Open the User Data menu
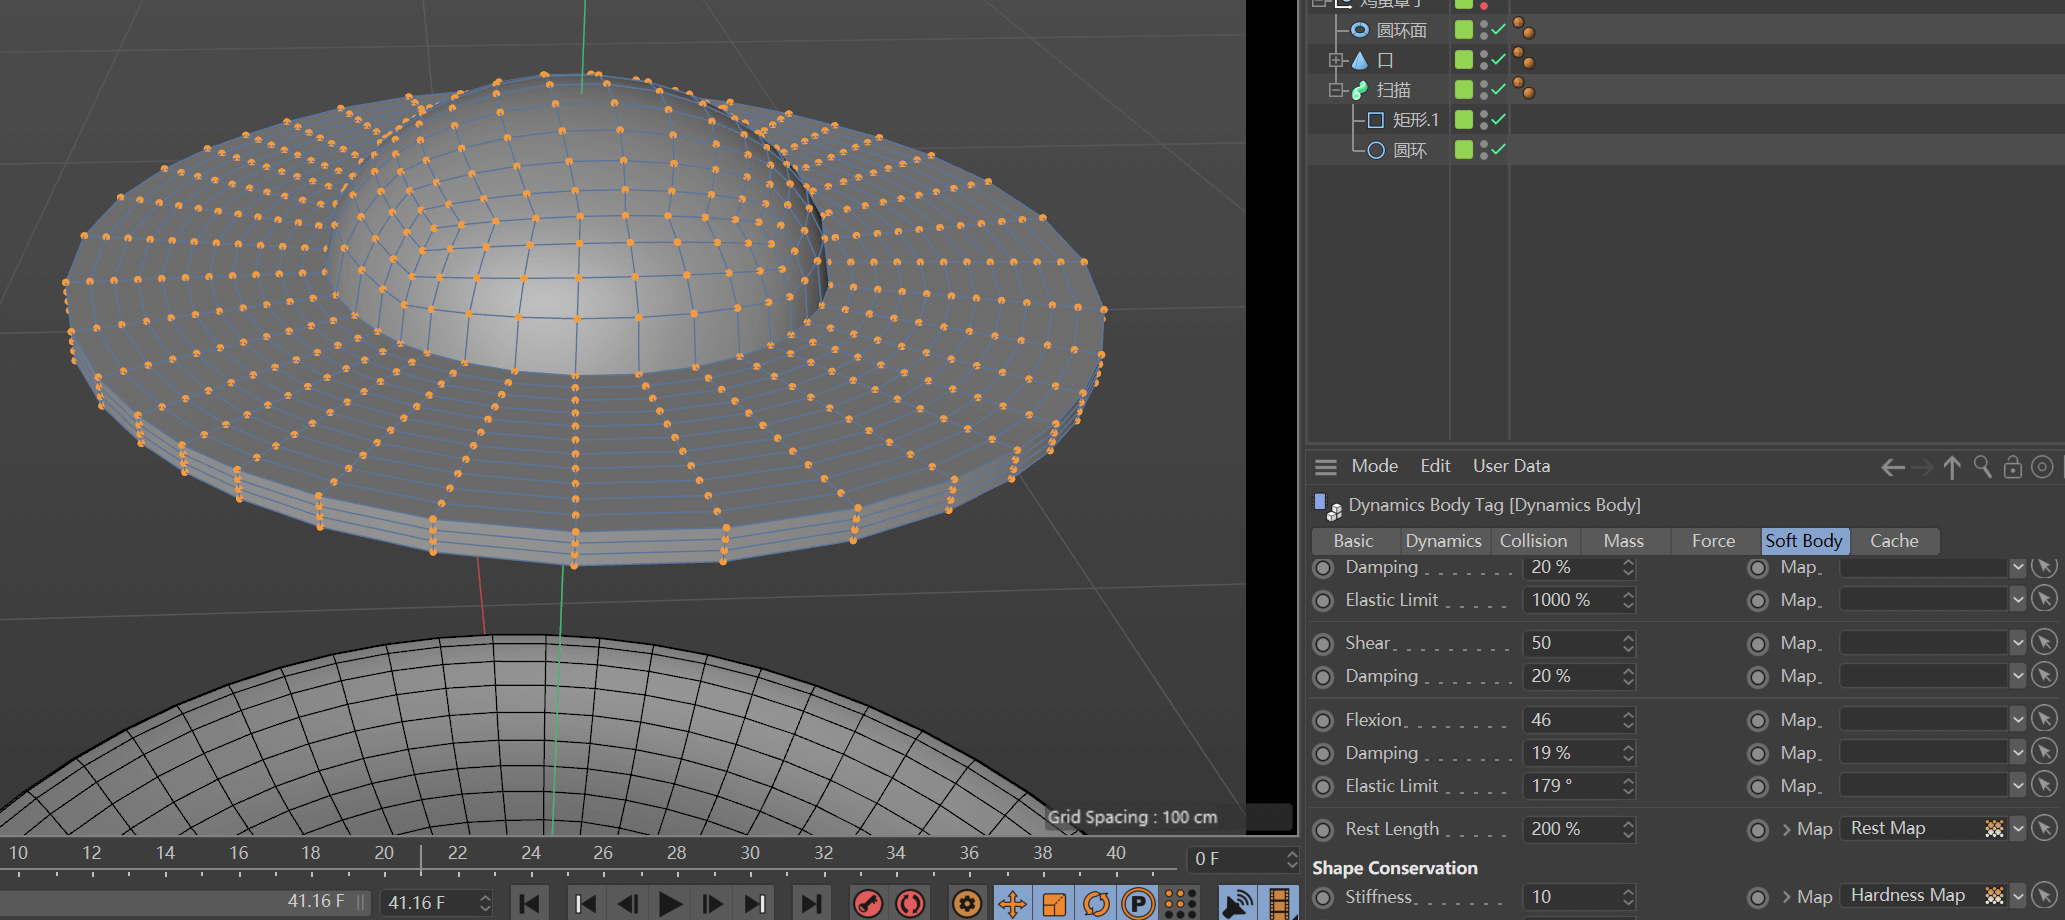This screenshot has width=2065, height=920. pos(1511,466)
